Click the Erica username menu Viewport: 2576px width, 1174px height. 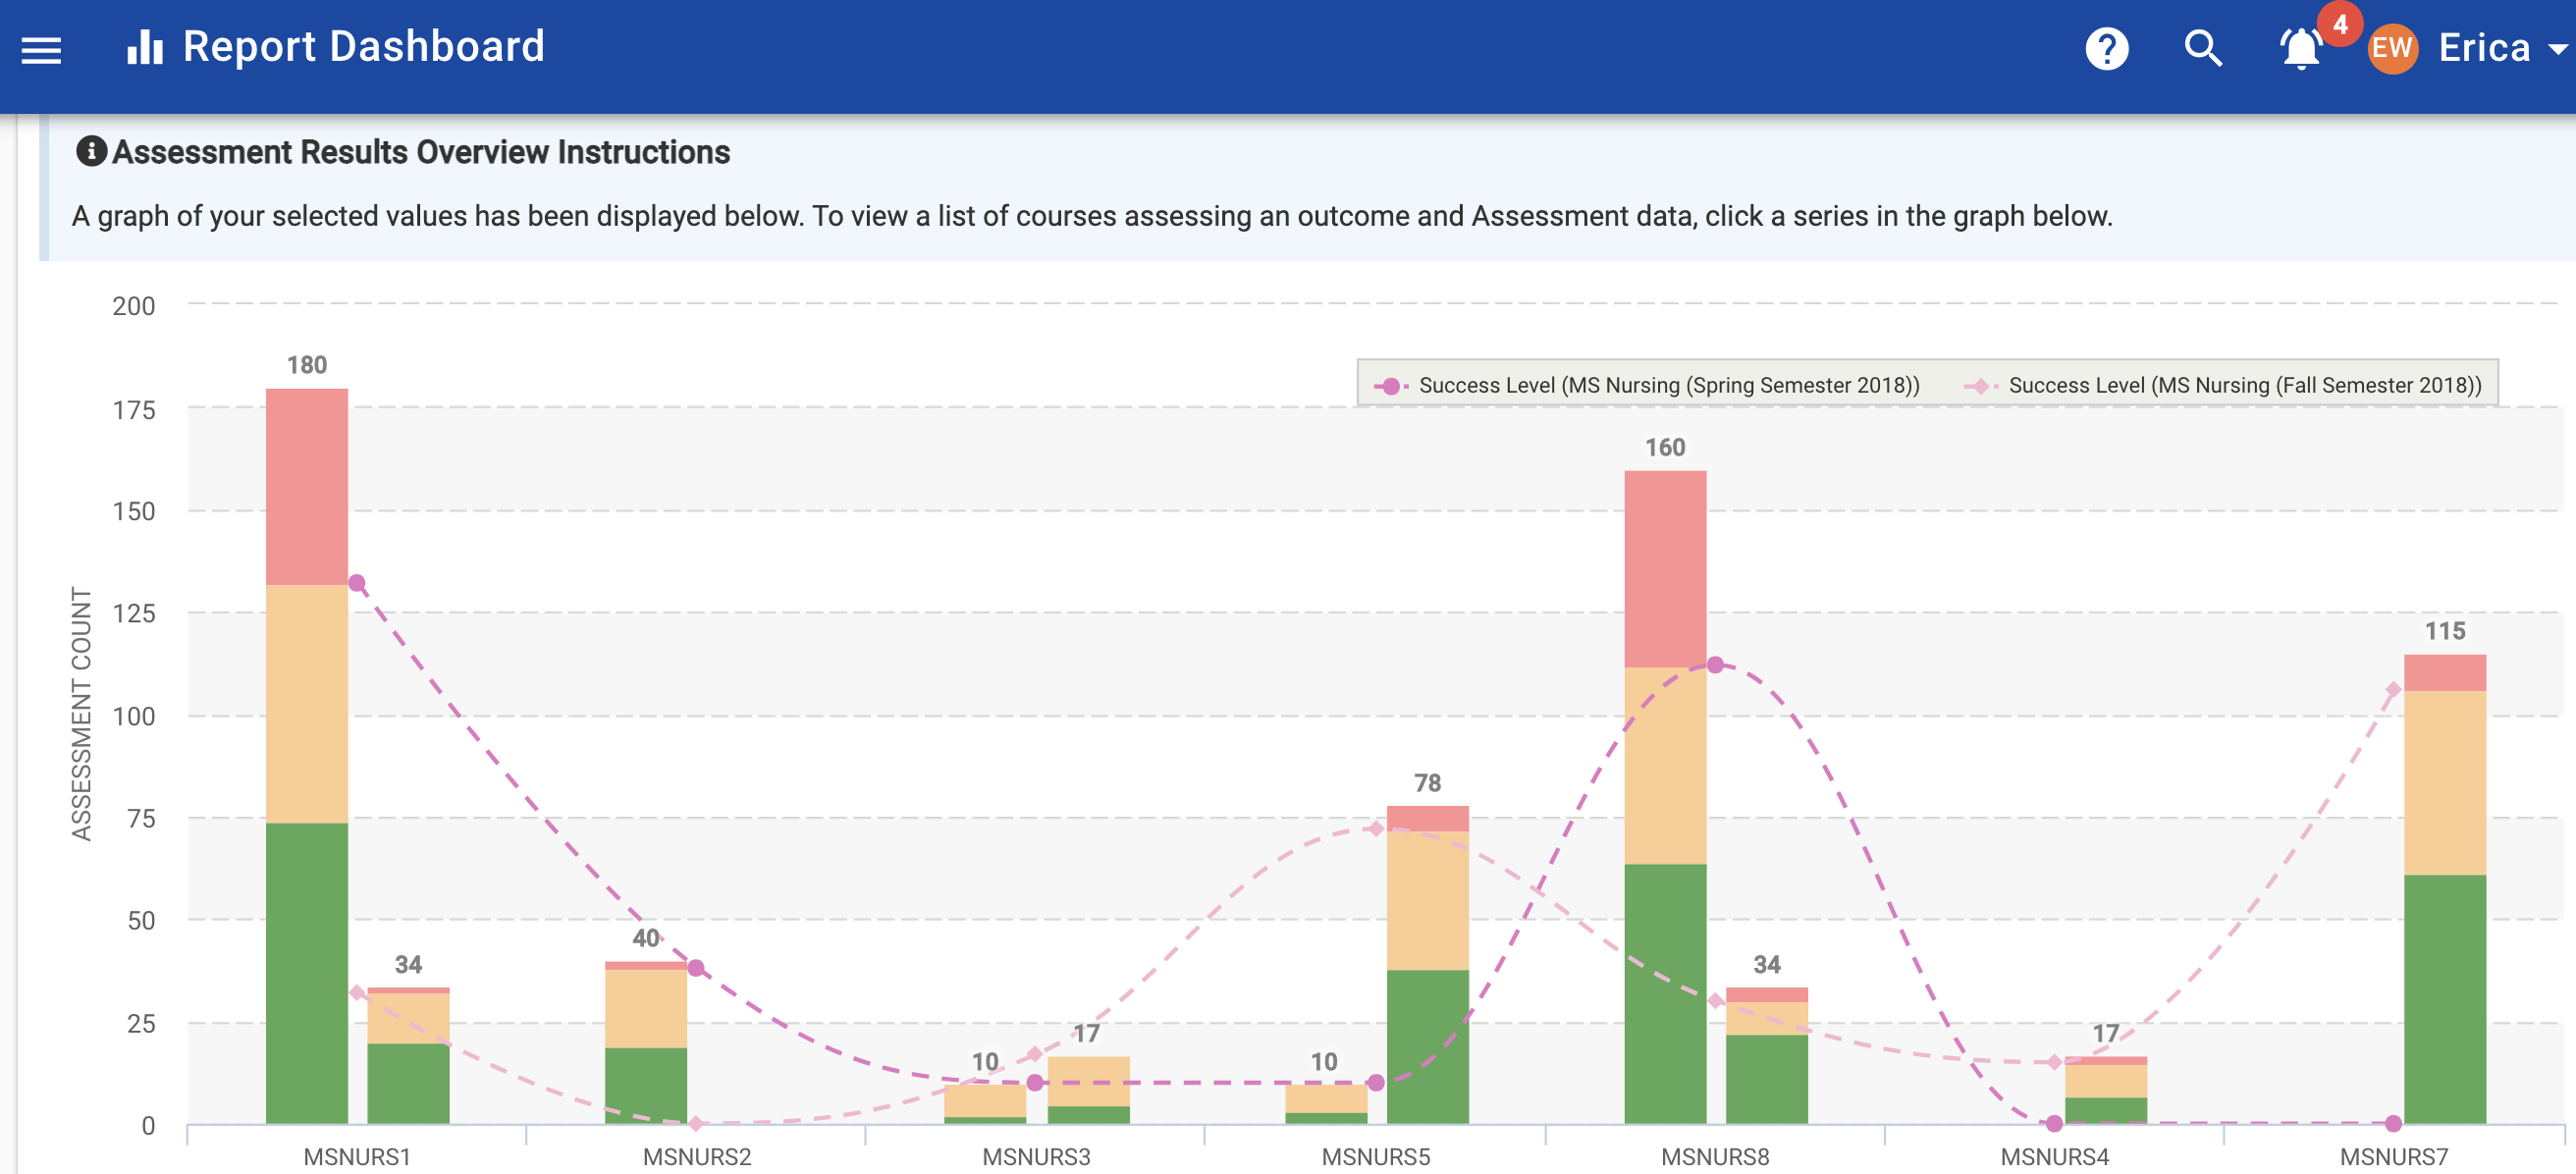(2484, 49)
